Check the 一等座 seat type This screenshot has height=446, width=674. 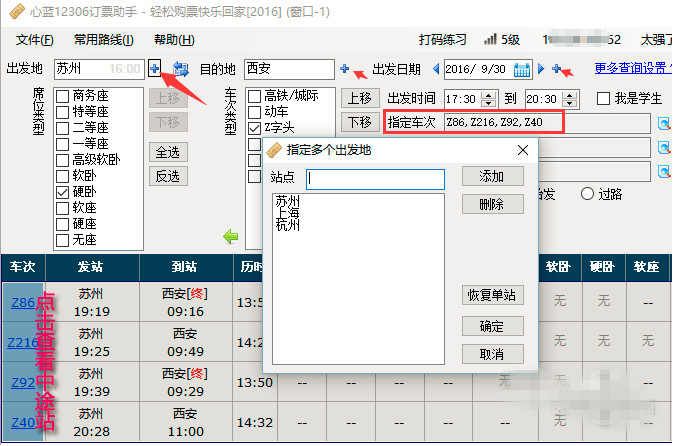[x=62, y=144]
